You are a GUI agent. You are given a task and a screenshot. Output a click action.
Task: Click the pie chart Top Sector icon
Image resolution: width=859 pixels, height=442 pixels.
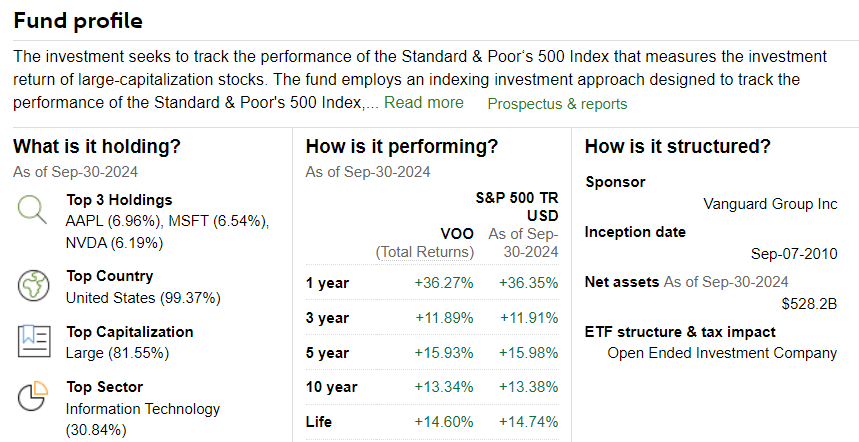coord(33,397)
